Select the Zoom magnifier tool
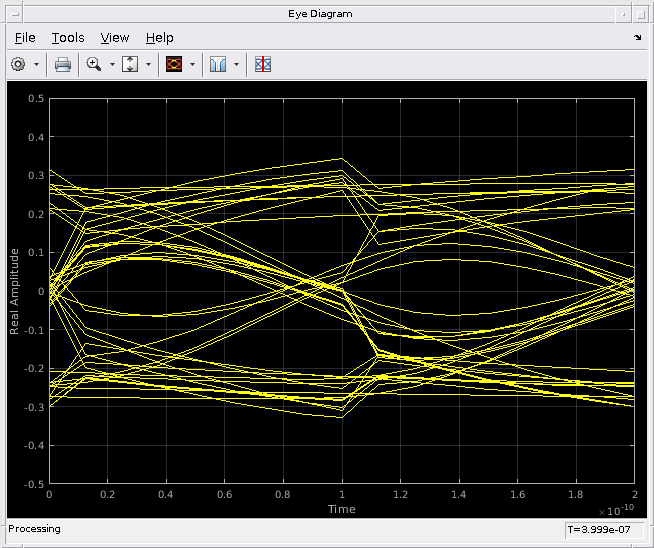 coord(94,64)
